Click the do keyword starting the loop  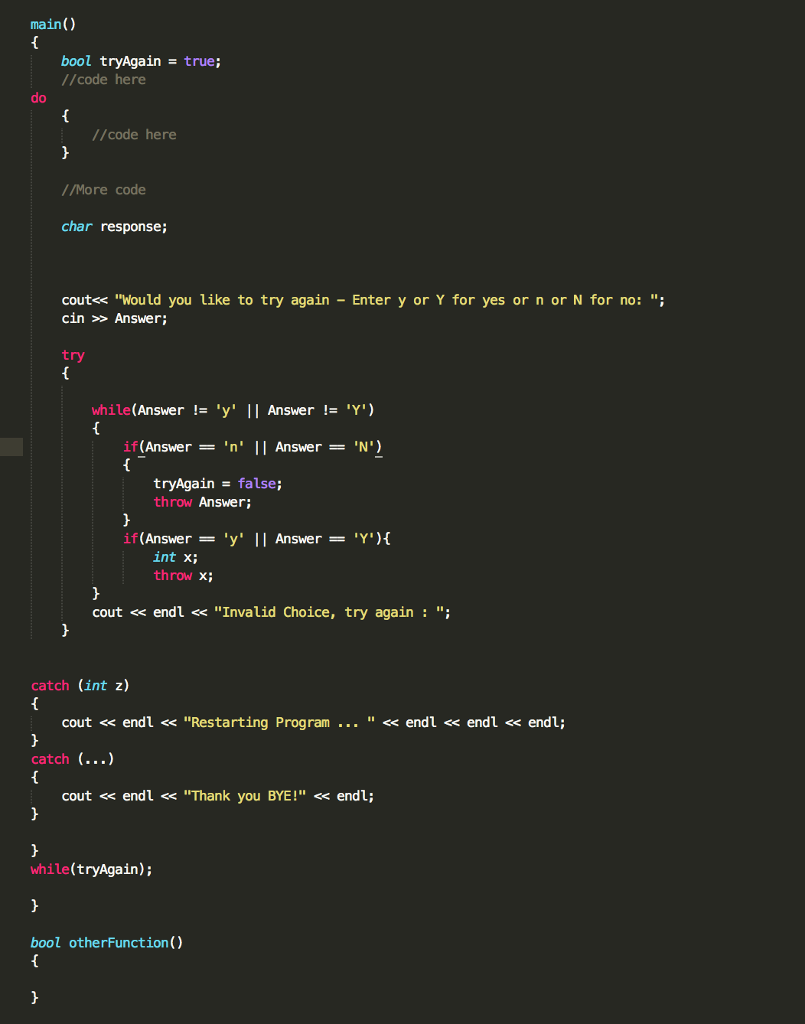click(x=37, y=97)
